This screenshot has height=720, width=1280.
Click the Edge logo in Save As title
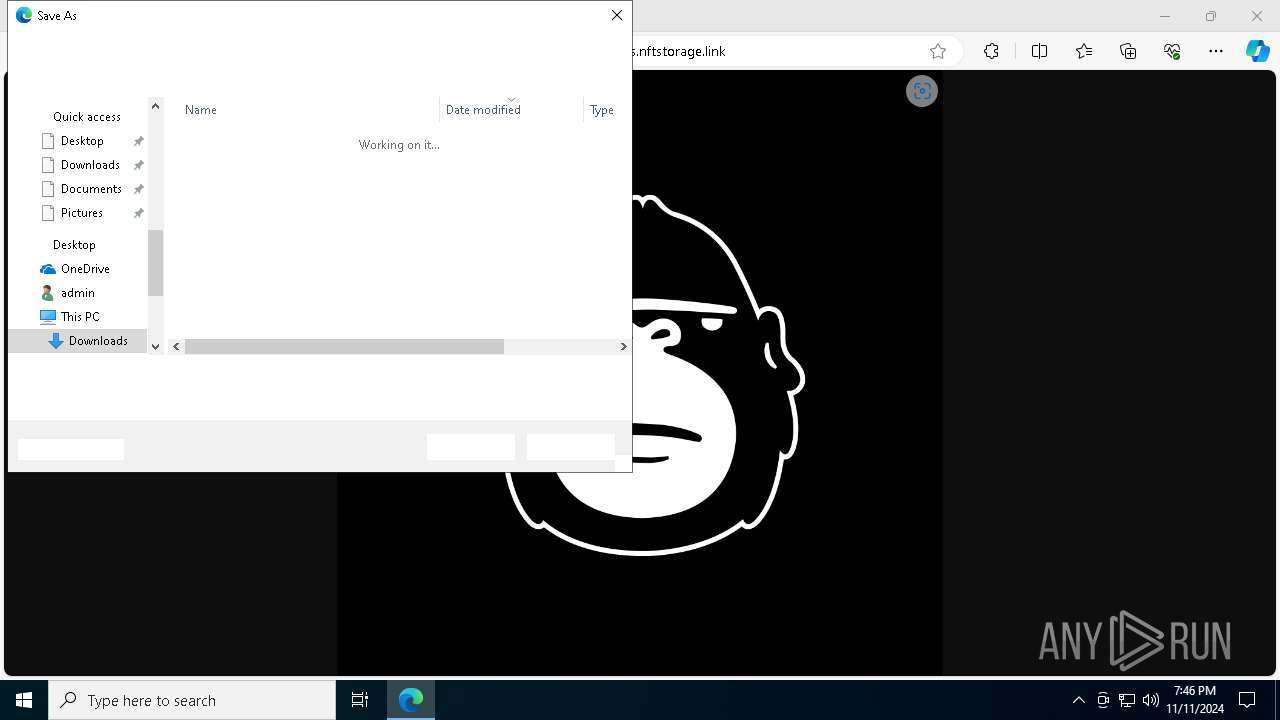[24, 15]
